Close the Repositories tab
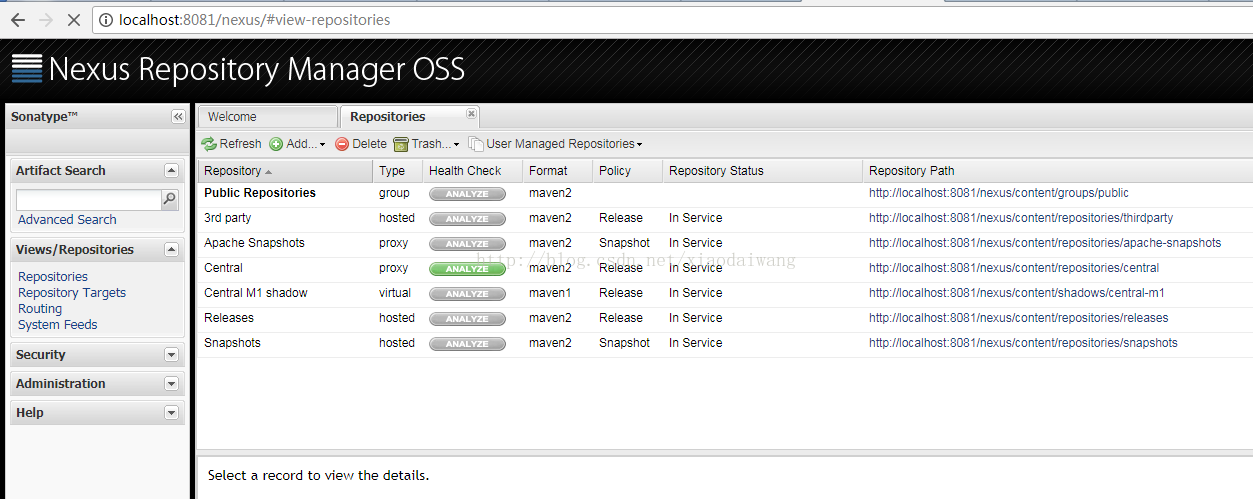This screenshot has width=1253, height=499. tap(472, 113)
